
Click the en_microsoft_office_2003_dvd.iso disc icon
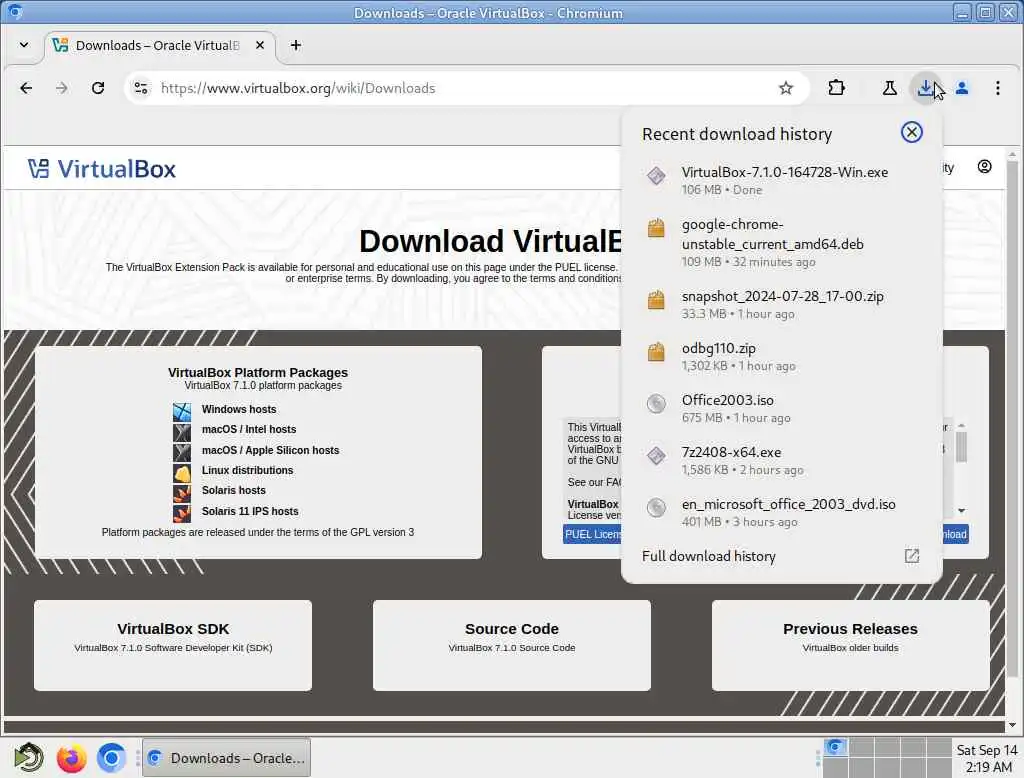656,508
